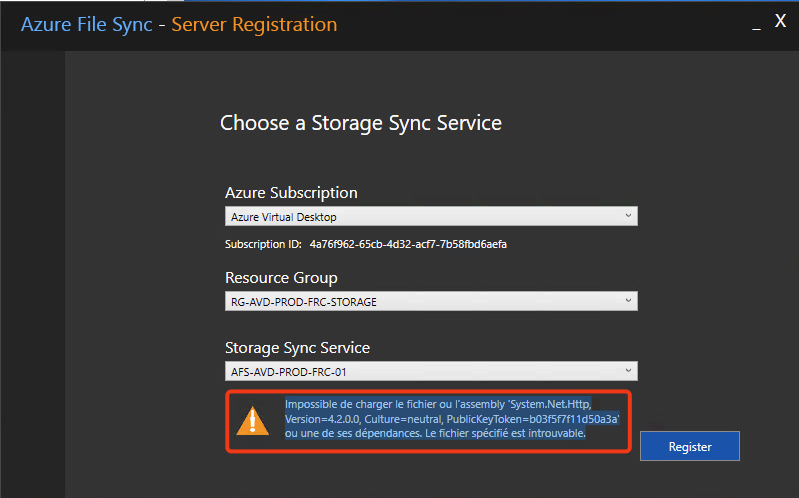Viewport: 799px width, 498px height.
Task: Click the 'Server Registration' title text
Action: tap(254, 24)
